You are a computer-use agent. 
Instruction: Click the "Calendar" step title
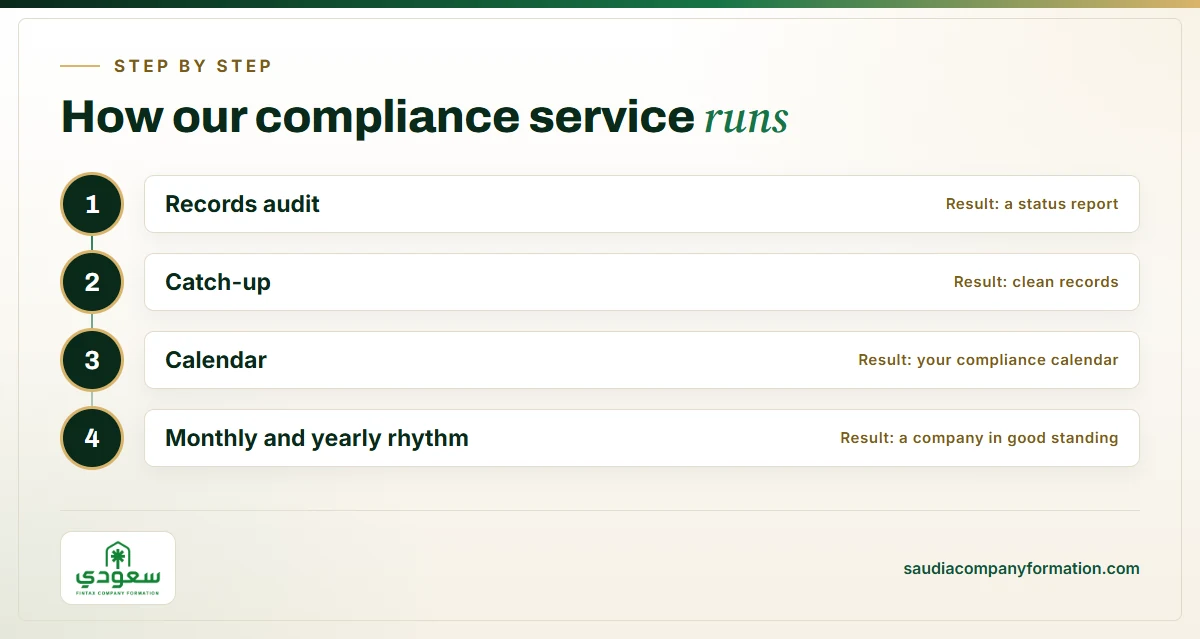(x=216, y=360)
